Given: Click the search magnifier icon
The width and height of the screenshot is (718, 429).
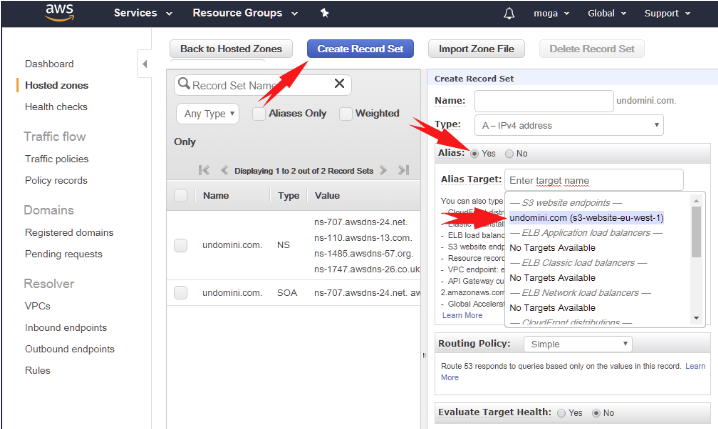Looking at the screenshot, I should click(184, 84).
